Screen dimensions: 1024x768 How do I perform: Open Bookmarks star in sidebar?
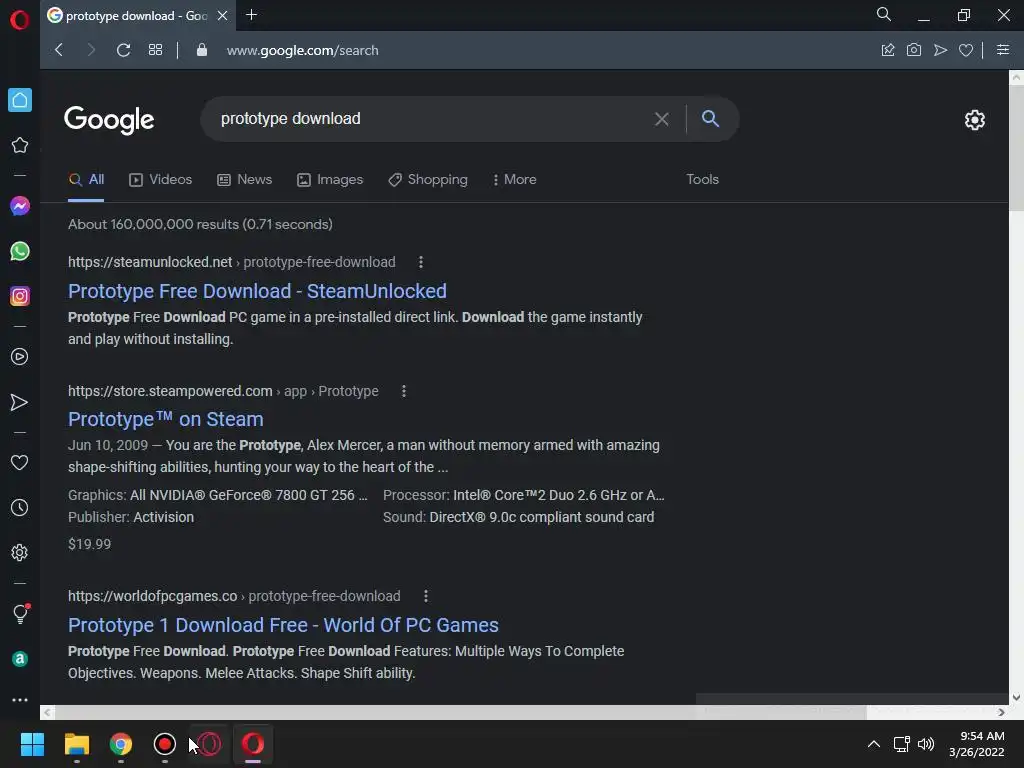coord(20,145)
